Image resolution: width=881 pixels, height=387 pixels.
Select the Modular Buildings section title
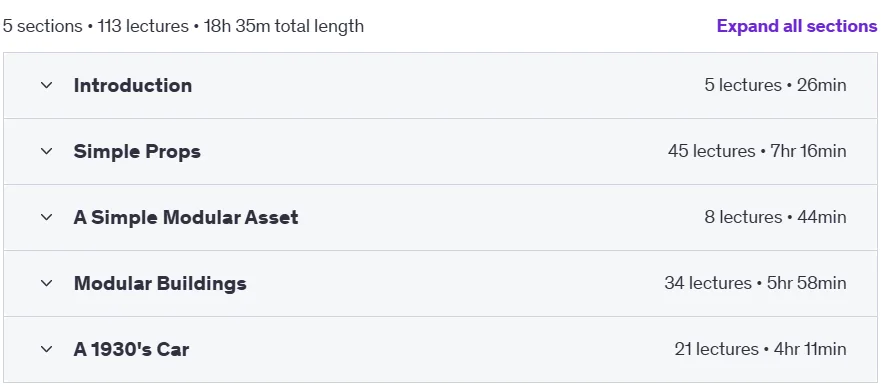tap(160, 284)
